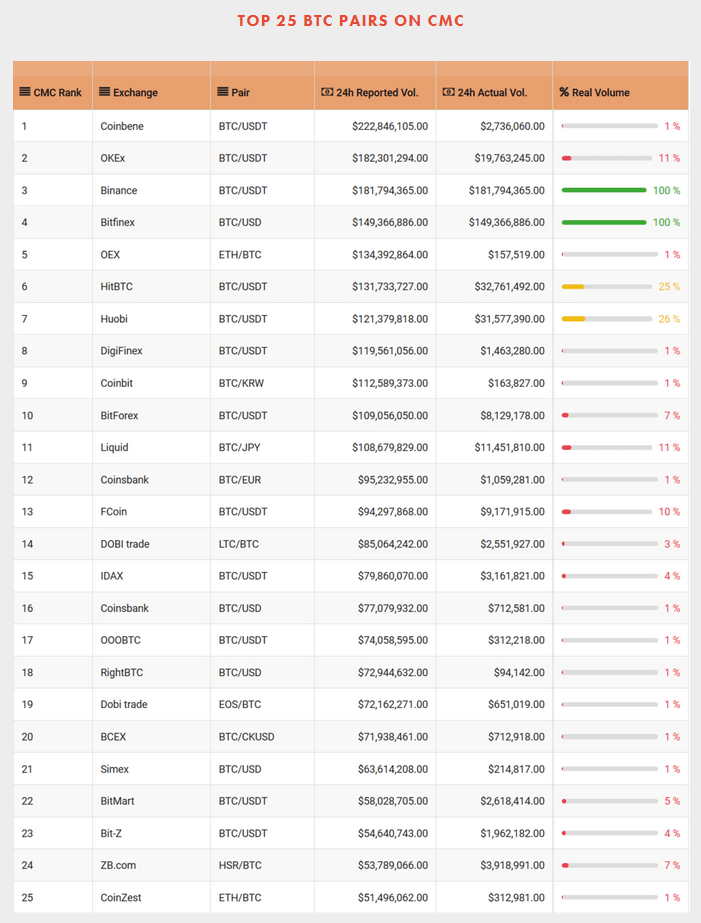The height and width of the screenshot is (923, 701).
Task: Select the Coinbene exchange cell
Action: [x=151, y=126]
